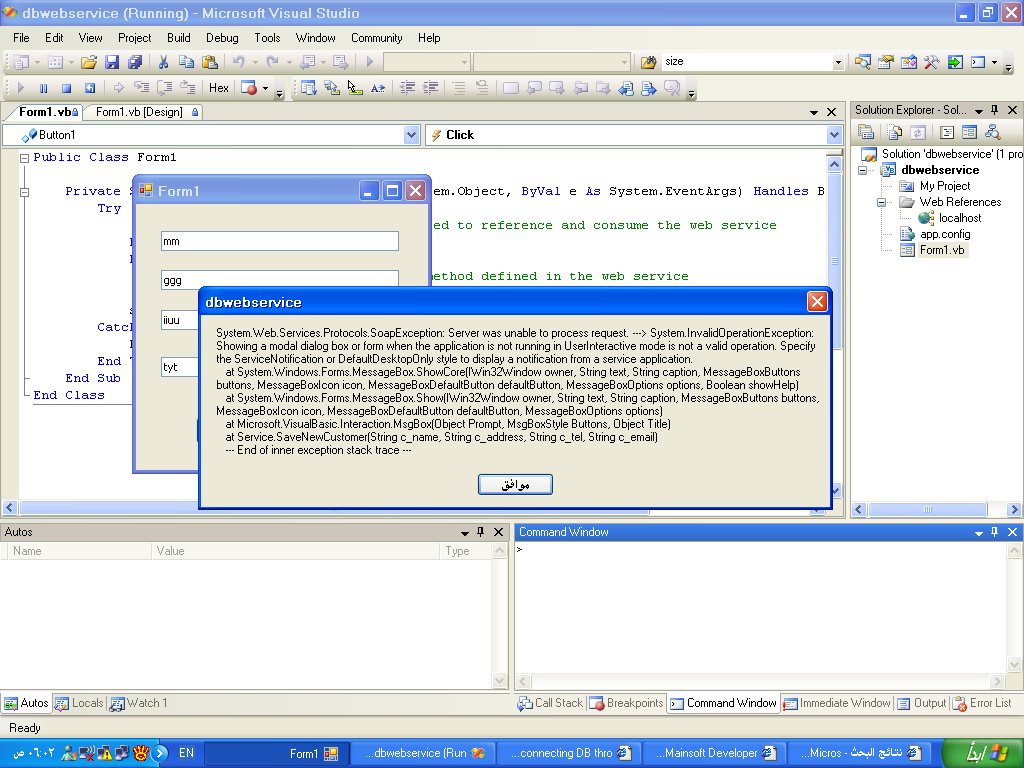Screen dimensions: 1024x768
Task: Click the Open File folder icon
Action: (x=89, y=62)
